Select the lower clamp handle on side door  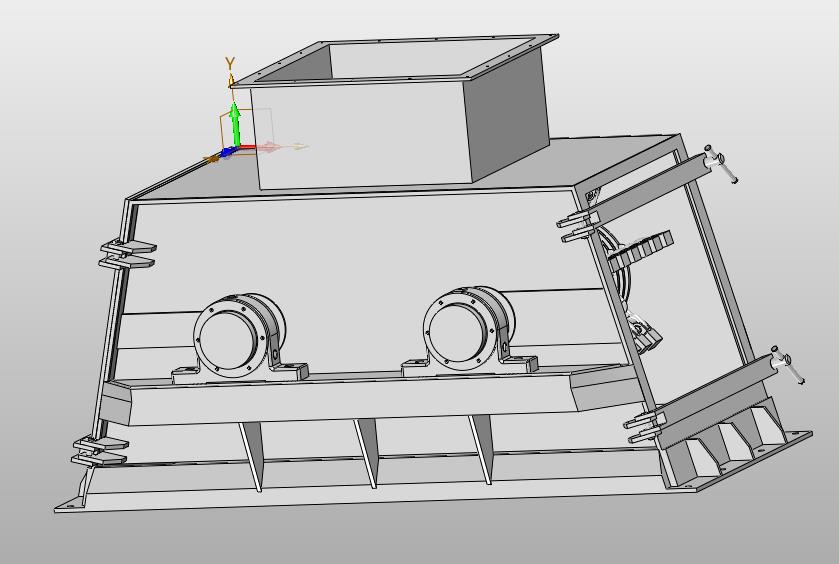tap(788, 364)
